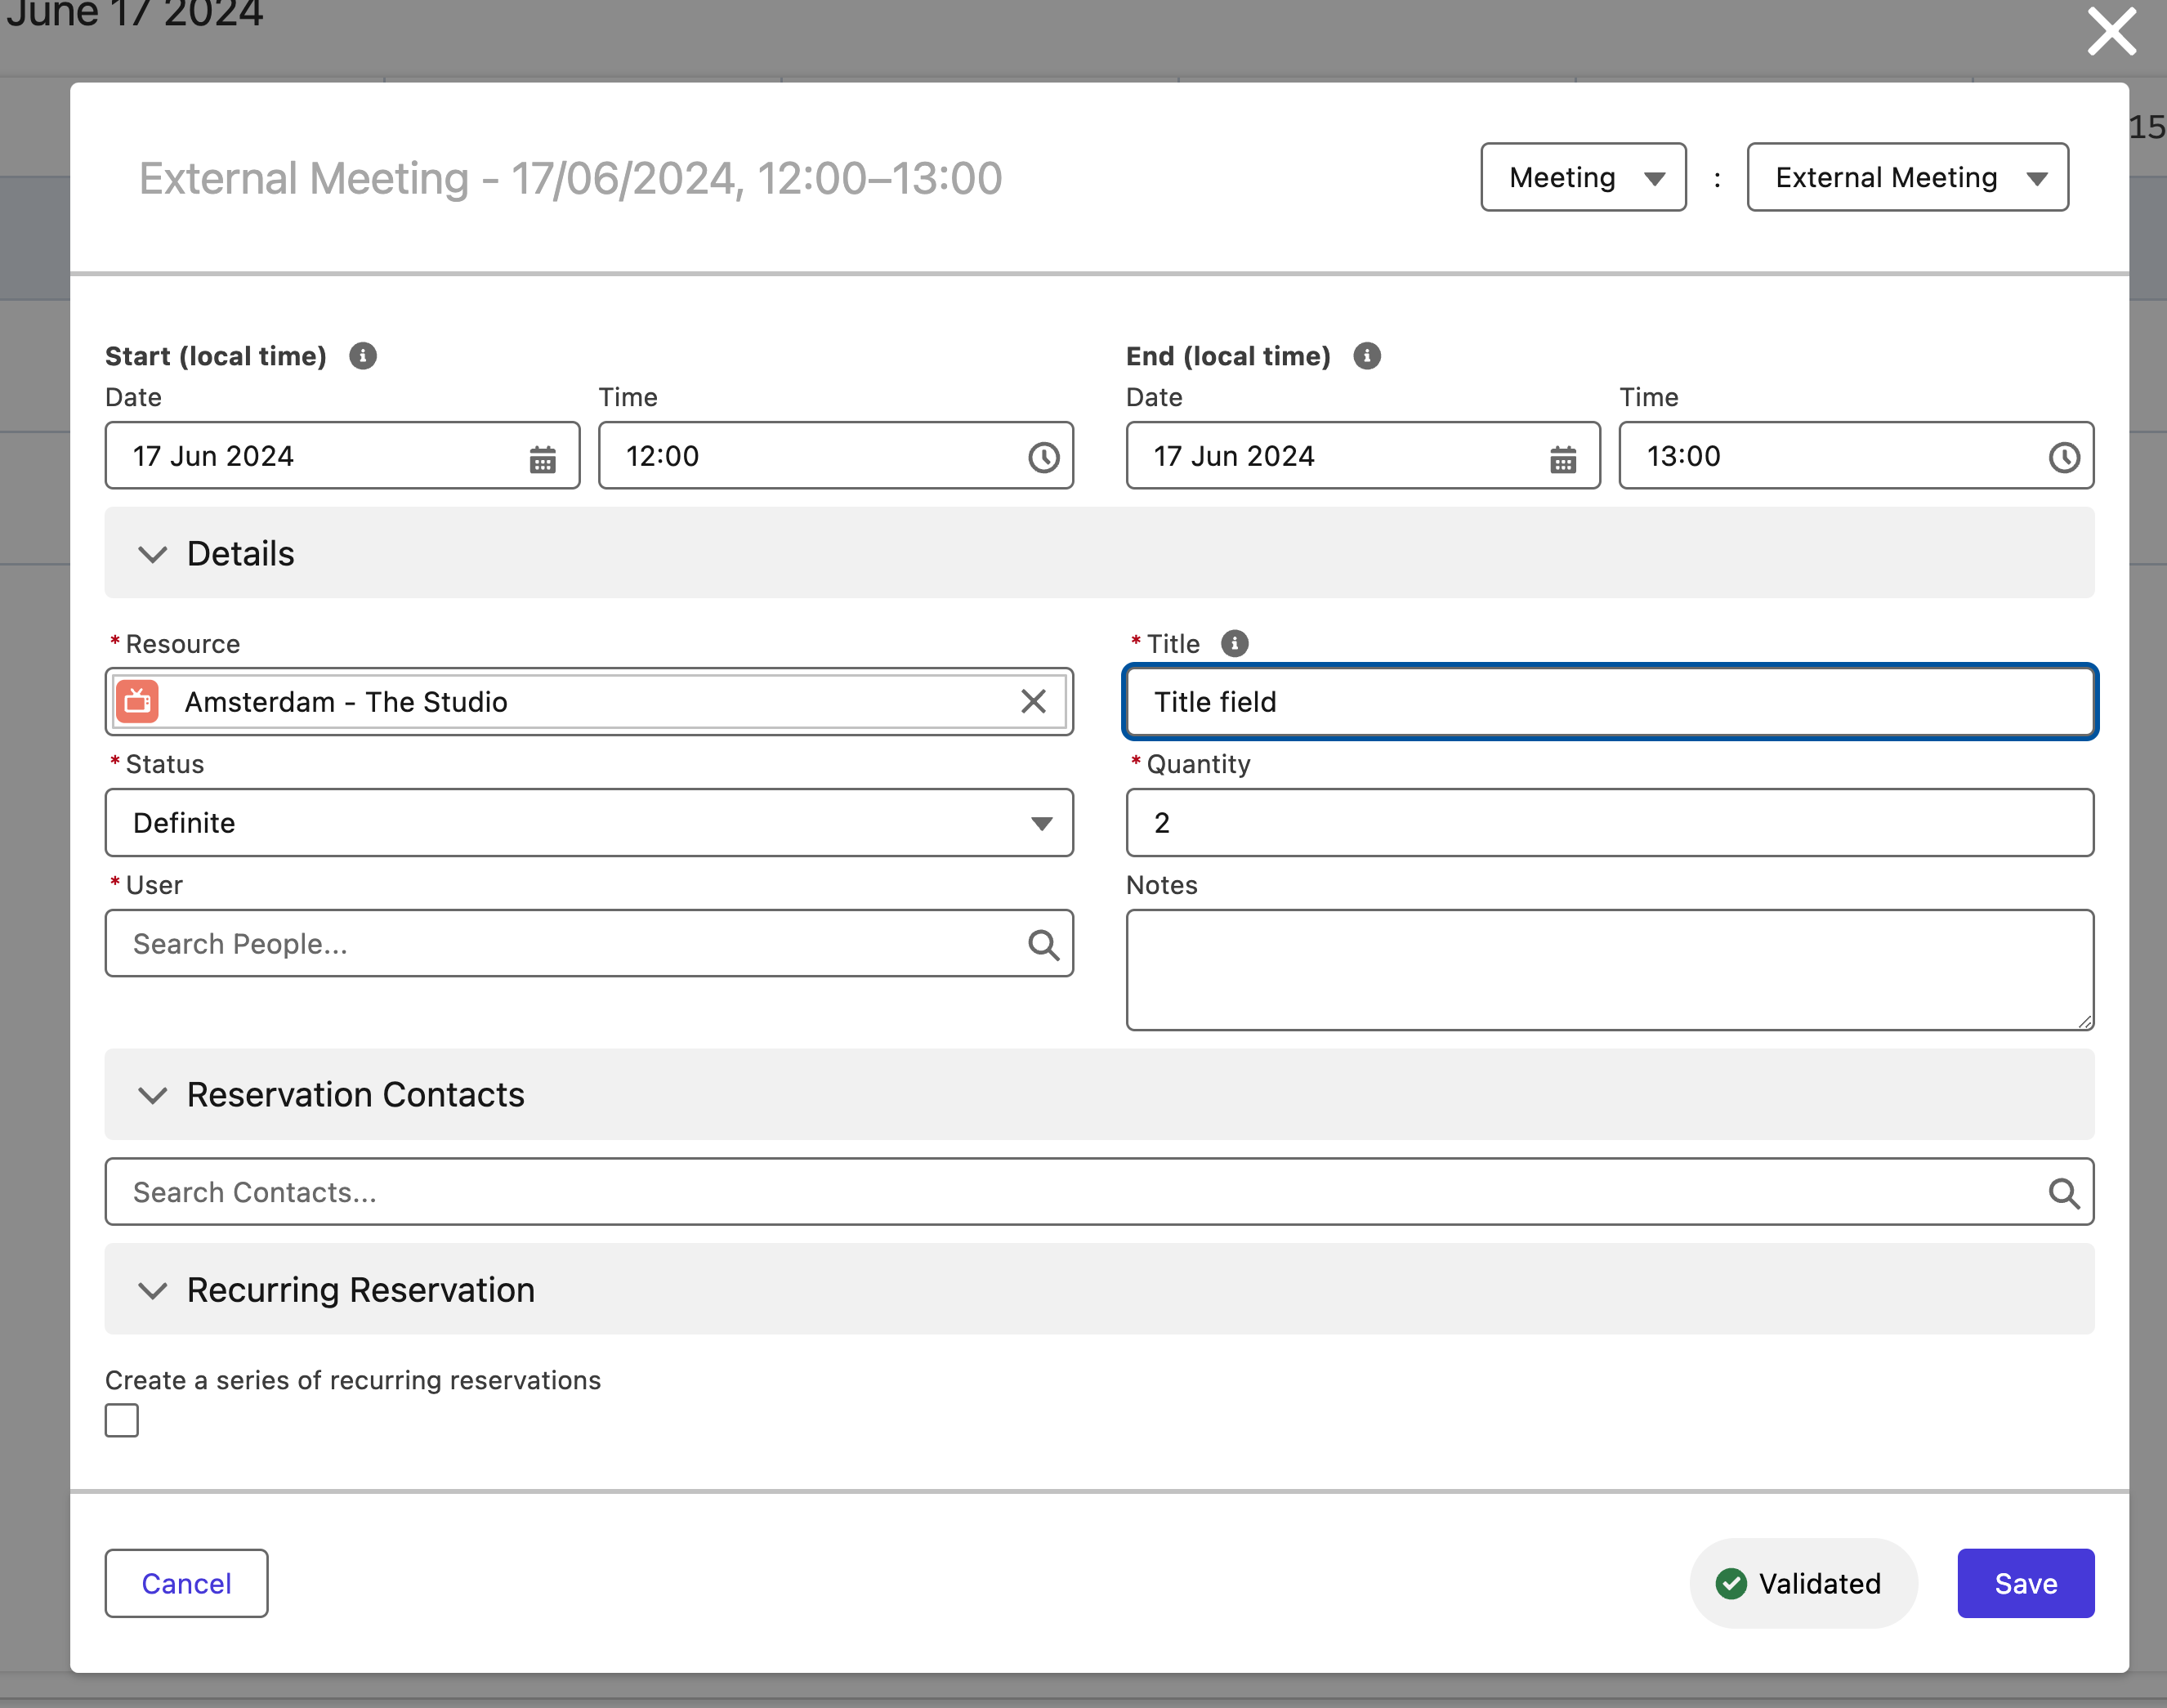Screen dimensions: 2167x1708
Task: Open the Meeting type dropdown
Action: (1583, 178)
